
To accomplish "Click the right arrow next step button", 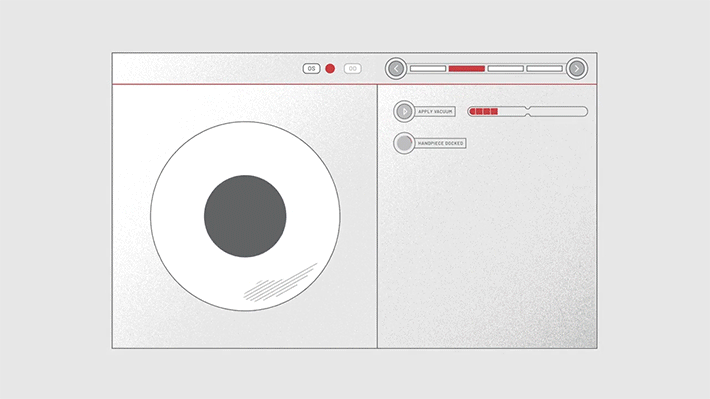I will 576,69.
